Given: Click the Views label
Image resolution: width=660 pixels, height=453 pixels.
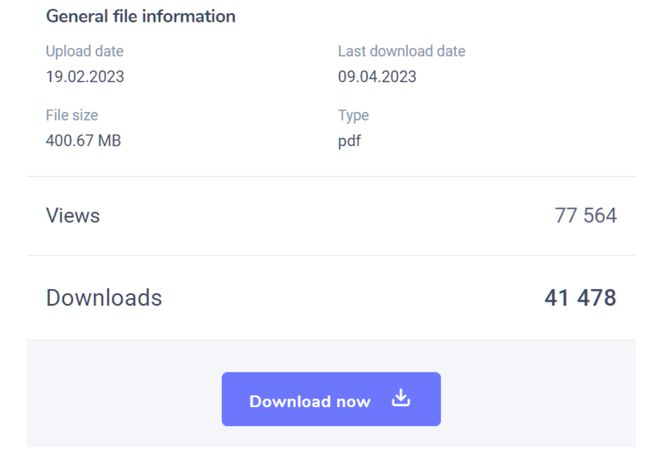Looking at the screenshot, I should 73,216.
